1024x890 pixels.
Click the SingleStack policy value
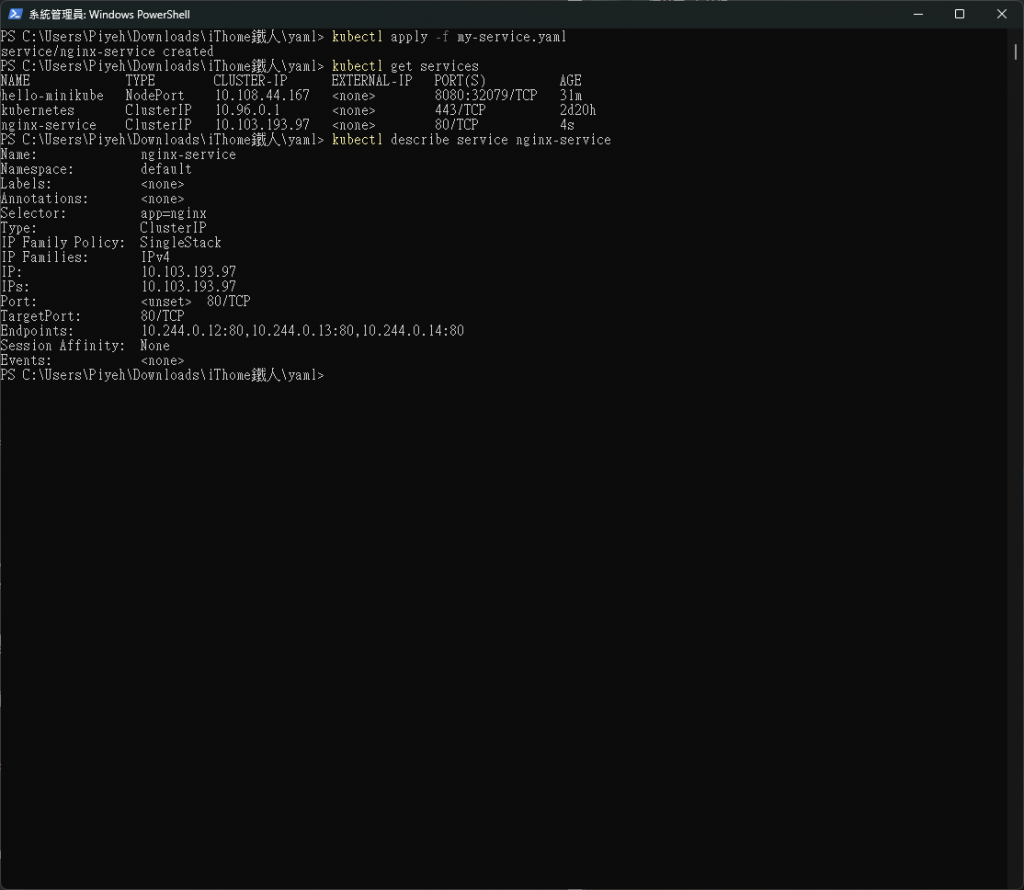180,243
